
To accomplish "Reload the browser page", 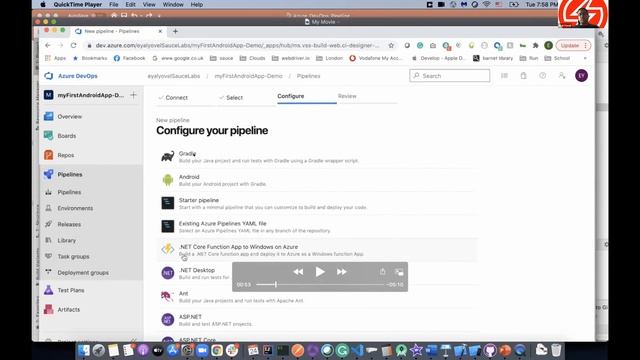I will click(73, 45).
